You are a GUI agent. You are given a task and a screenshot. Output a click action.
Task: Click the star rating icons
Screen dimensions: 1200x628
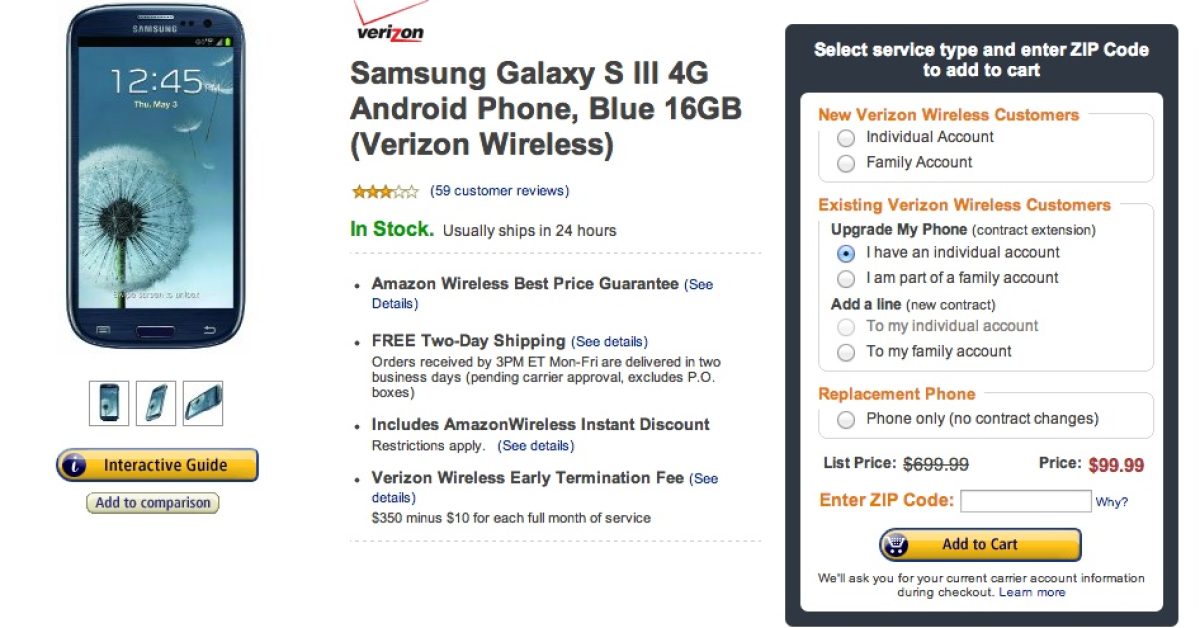[385, 191]
